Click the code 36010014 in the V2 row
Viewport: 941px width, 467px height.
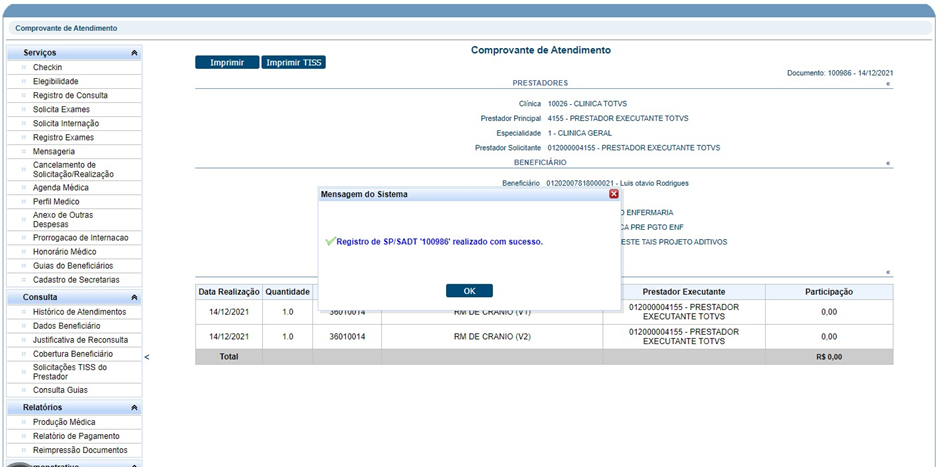[347, 337]
